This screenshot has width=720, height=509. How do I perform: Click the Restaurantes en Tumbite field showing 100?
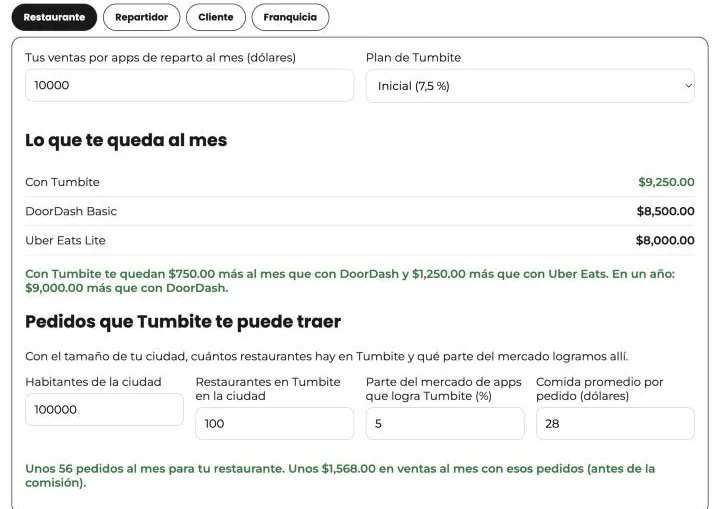[x=275, y=424]
